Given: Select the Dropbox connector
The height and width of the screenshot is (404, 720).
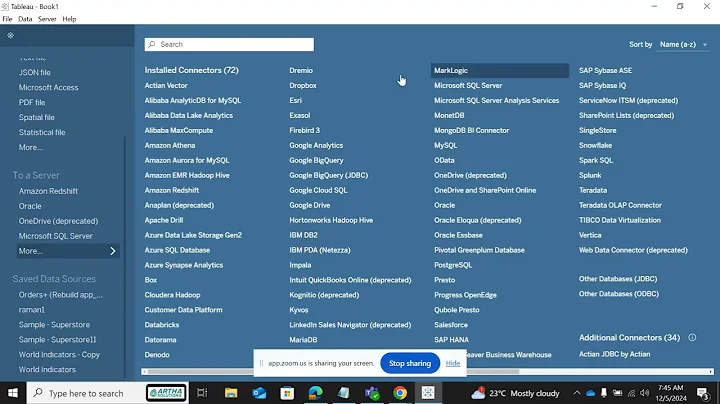Looking at the screenshot, I should coord(303,85).
